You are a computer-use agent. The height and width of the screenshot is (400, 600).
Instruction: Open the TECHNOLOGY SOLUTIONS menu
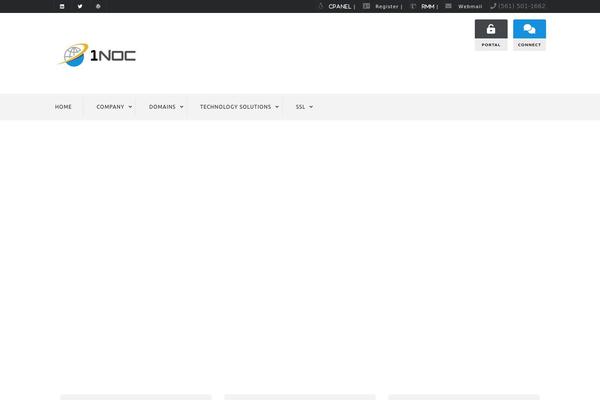click(235, 107)
